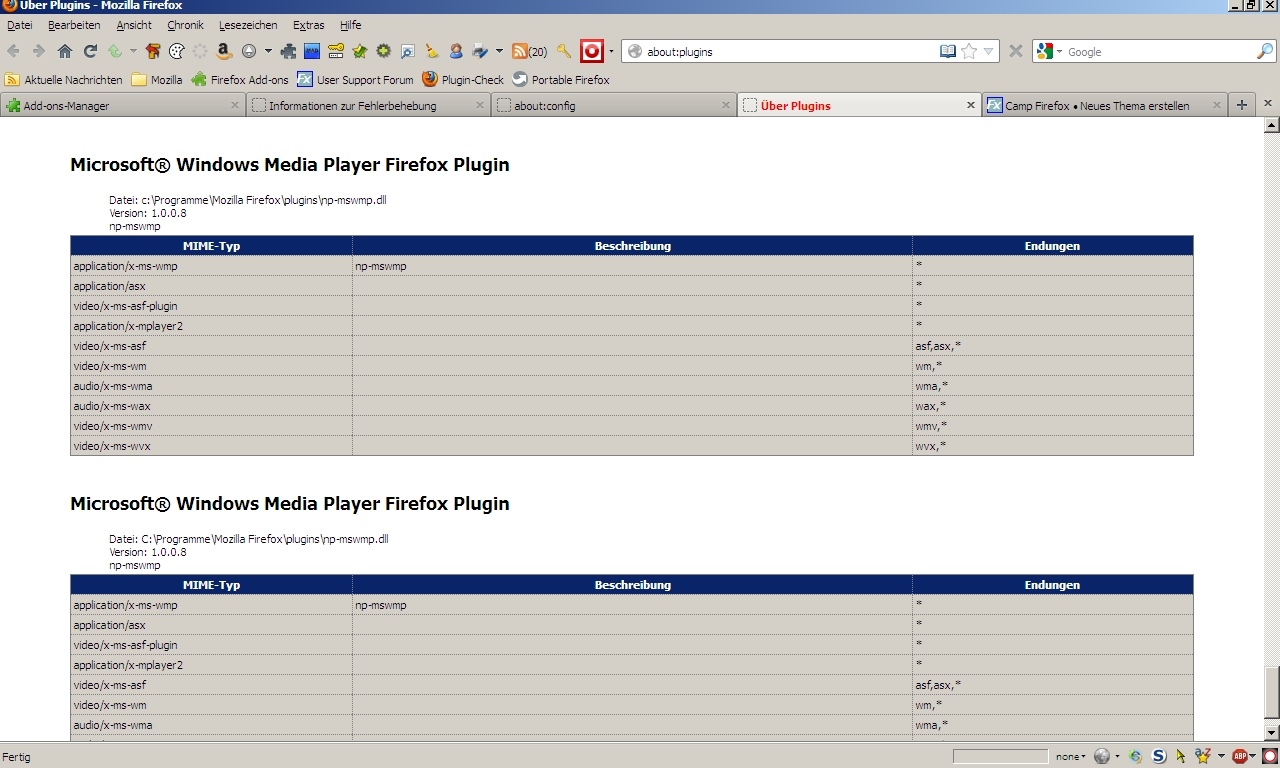Open the Datei menu
The width and height of the screenshot is (1280, 768).
pos(20,25)
